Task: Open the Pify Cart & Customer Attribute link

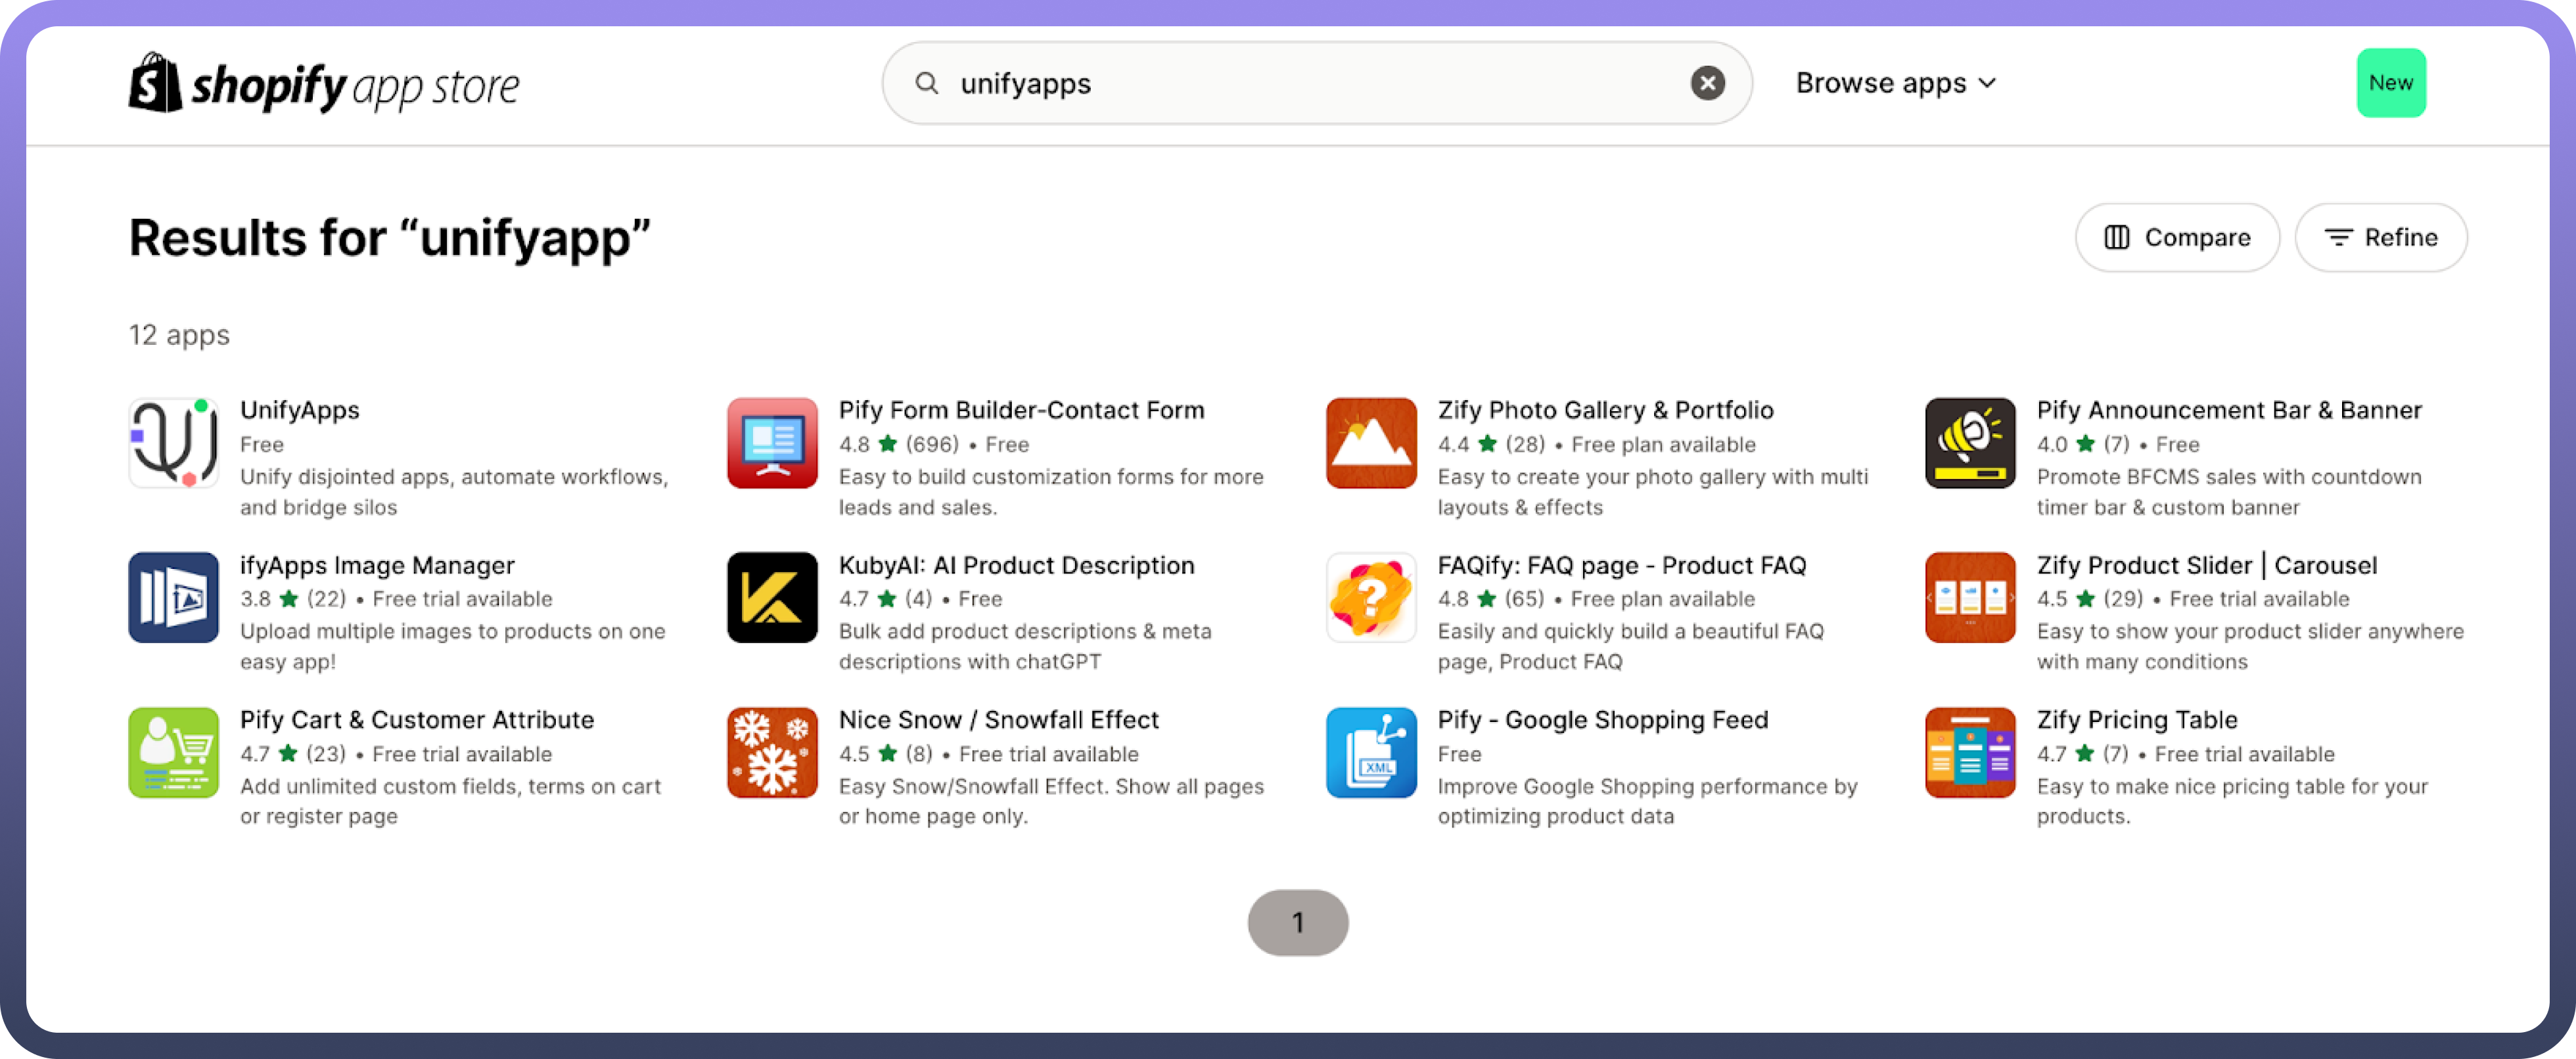Action: pos(416,720)
